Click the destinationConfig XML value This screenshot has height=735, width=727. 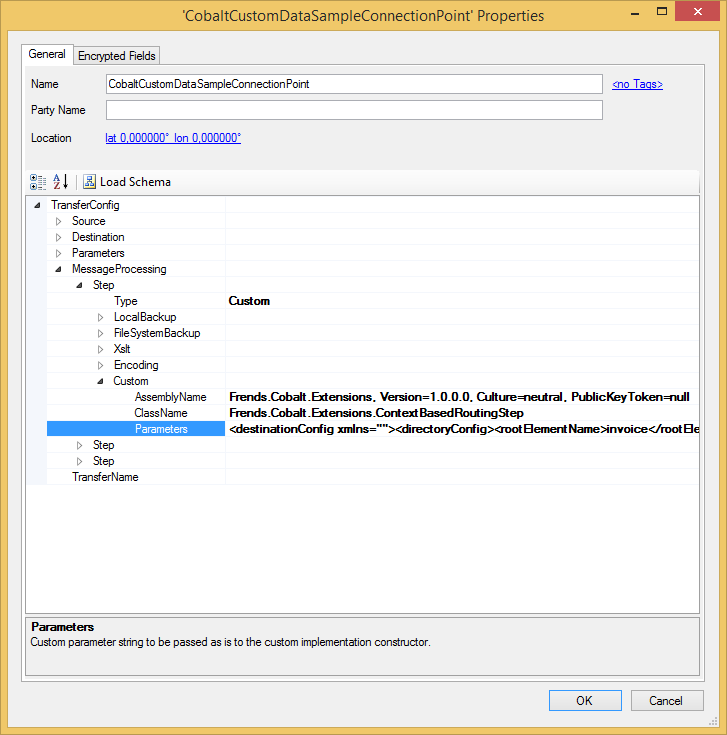tap(464, 429)
